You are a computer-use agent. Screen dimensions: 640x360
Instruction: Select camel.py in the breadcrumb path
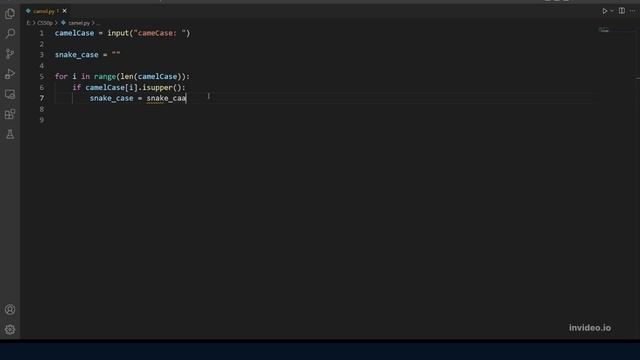coord(79,23)
